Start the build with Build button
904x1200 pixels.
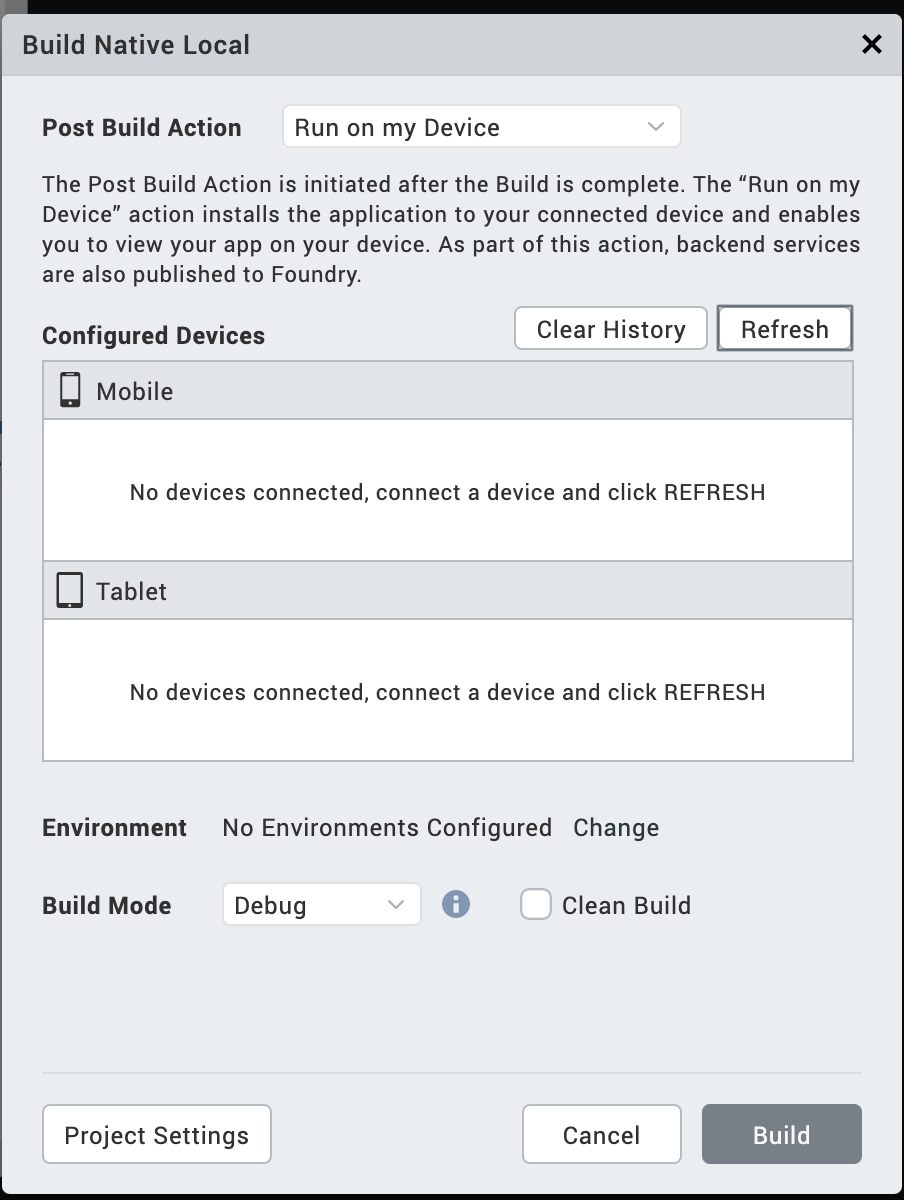tap(781, 1135)
